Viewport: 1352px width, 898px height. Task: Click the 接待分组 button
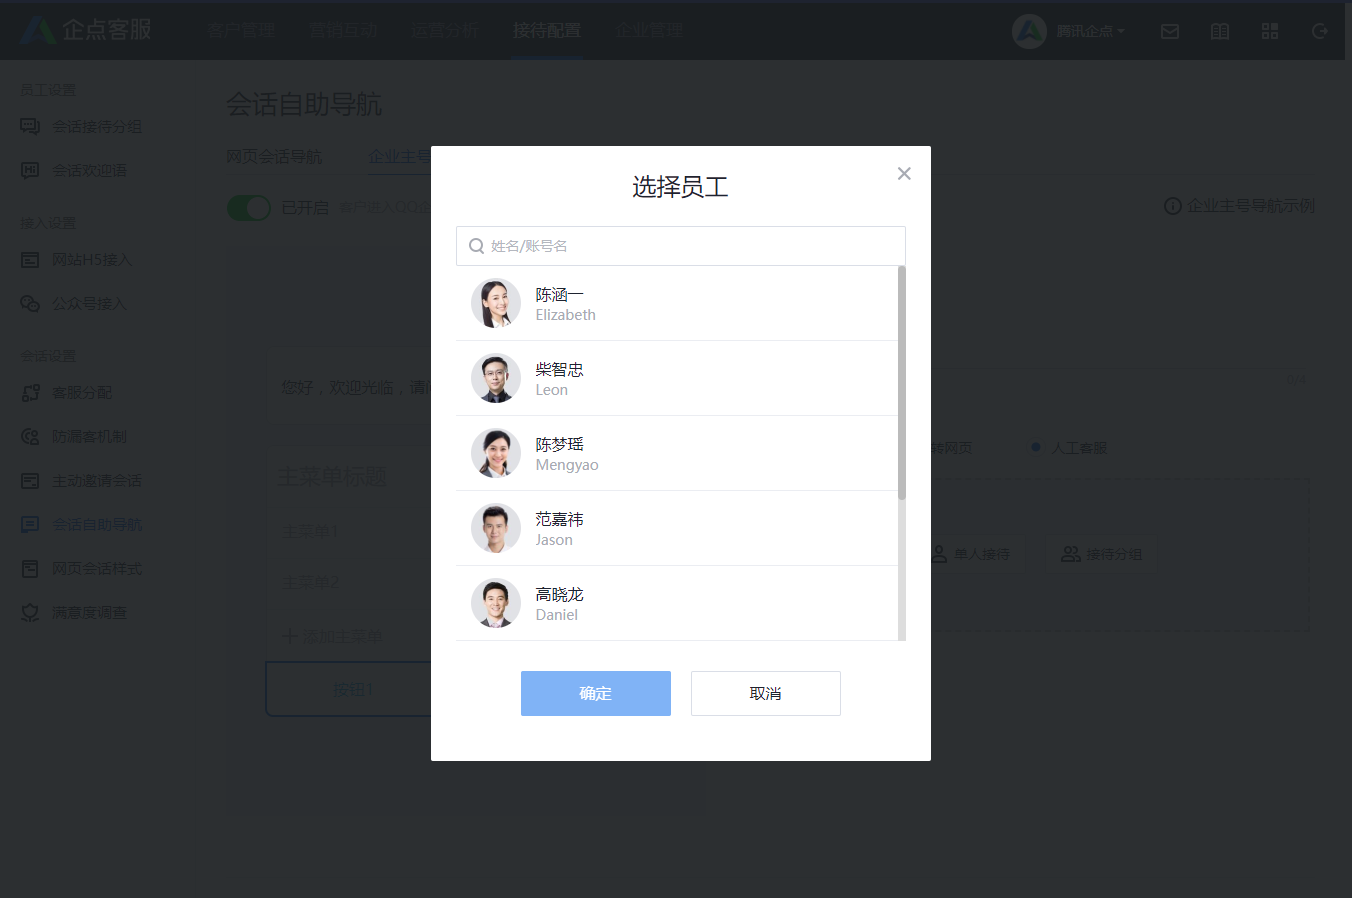pyautogui.click(x=1101, y=553)
